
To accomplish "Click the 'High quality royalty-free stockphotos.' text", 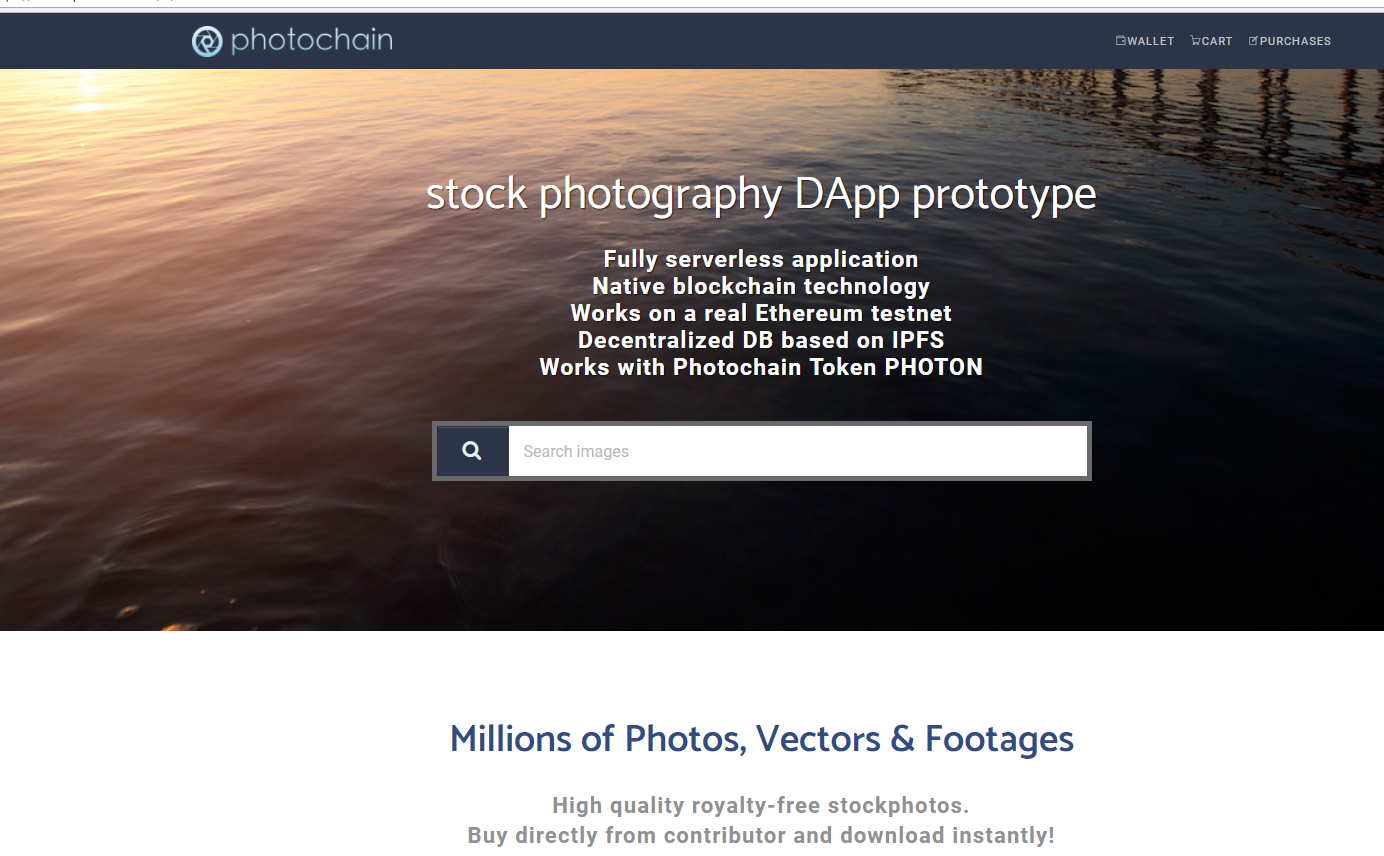I will 761,805.
